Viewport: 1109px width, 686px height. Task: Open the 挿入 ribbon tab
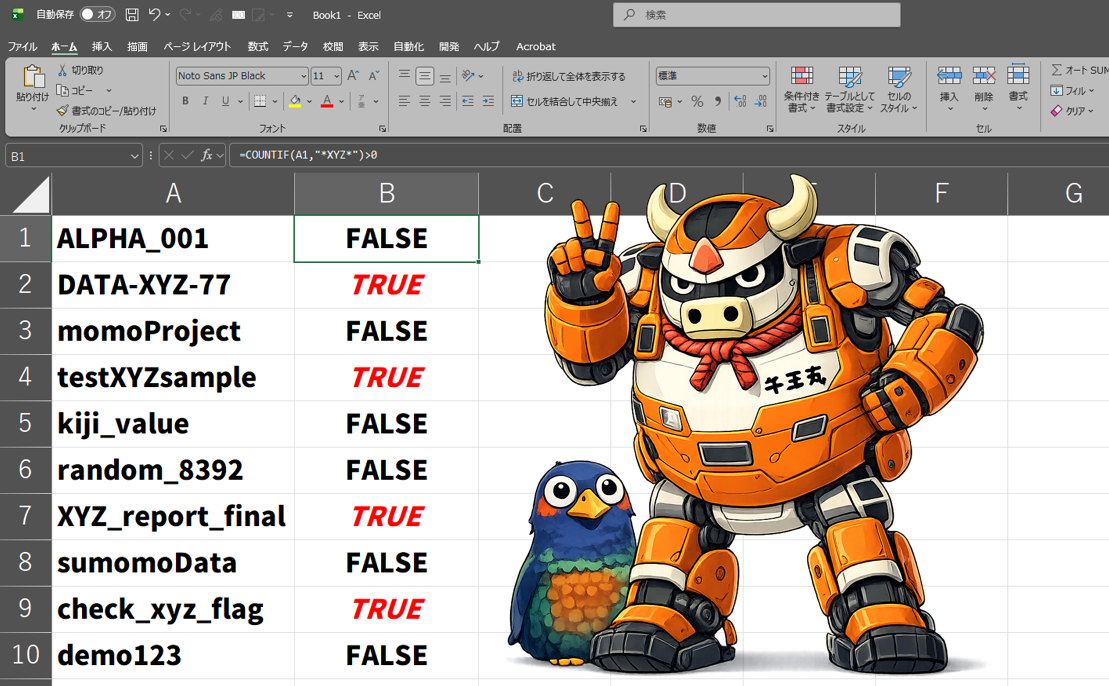pos(102,47)
